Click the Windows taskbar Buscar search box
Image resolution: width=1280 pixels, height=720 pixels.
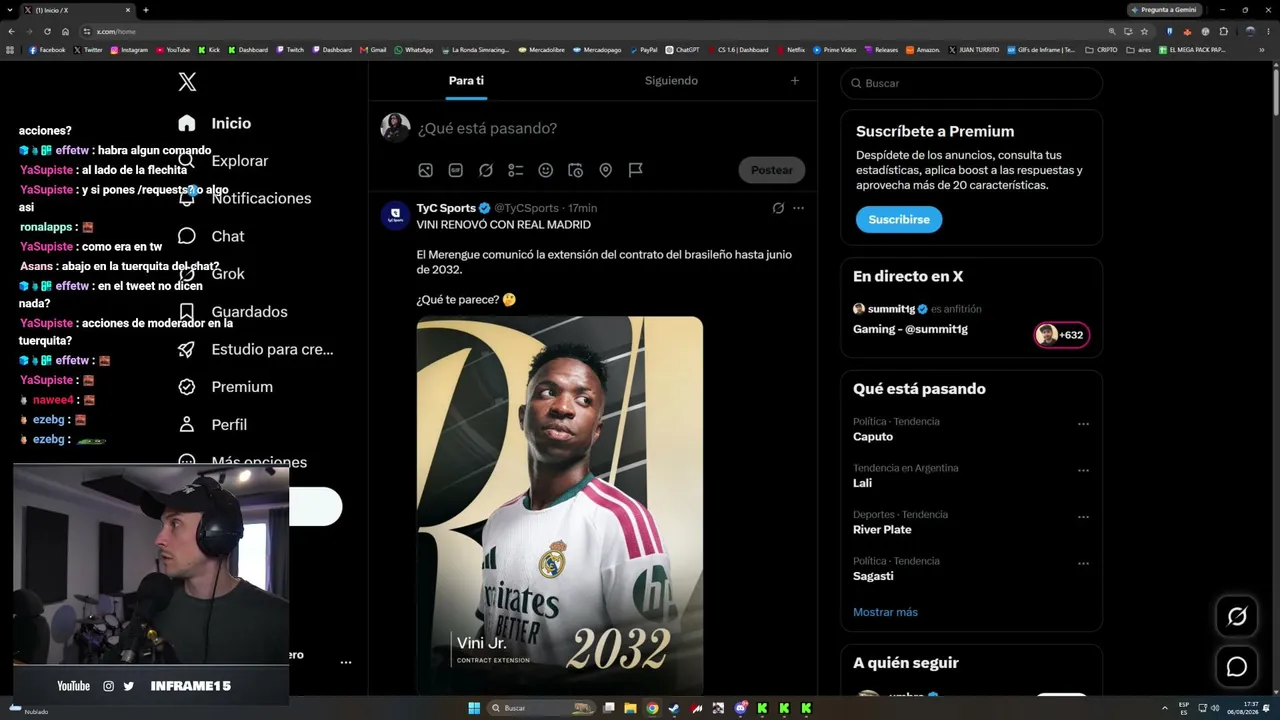click(x=542, y=708)
